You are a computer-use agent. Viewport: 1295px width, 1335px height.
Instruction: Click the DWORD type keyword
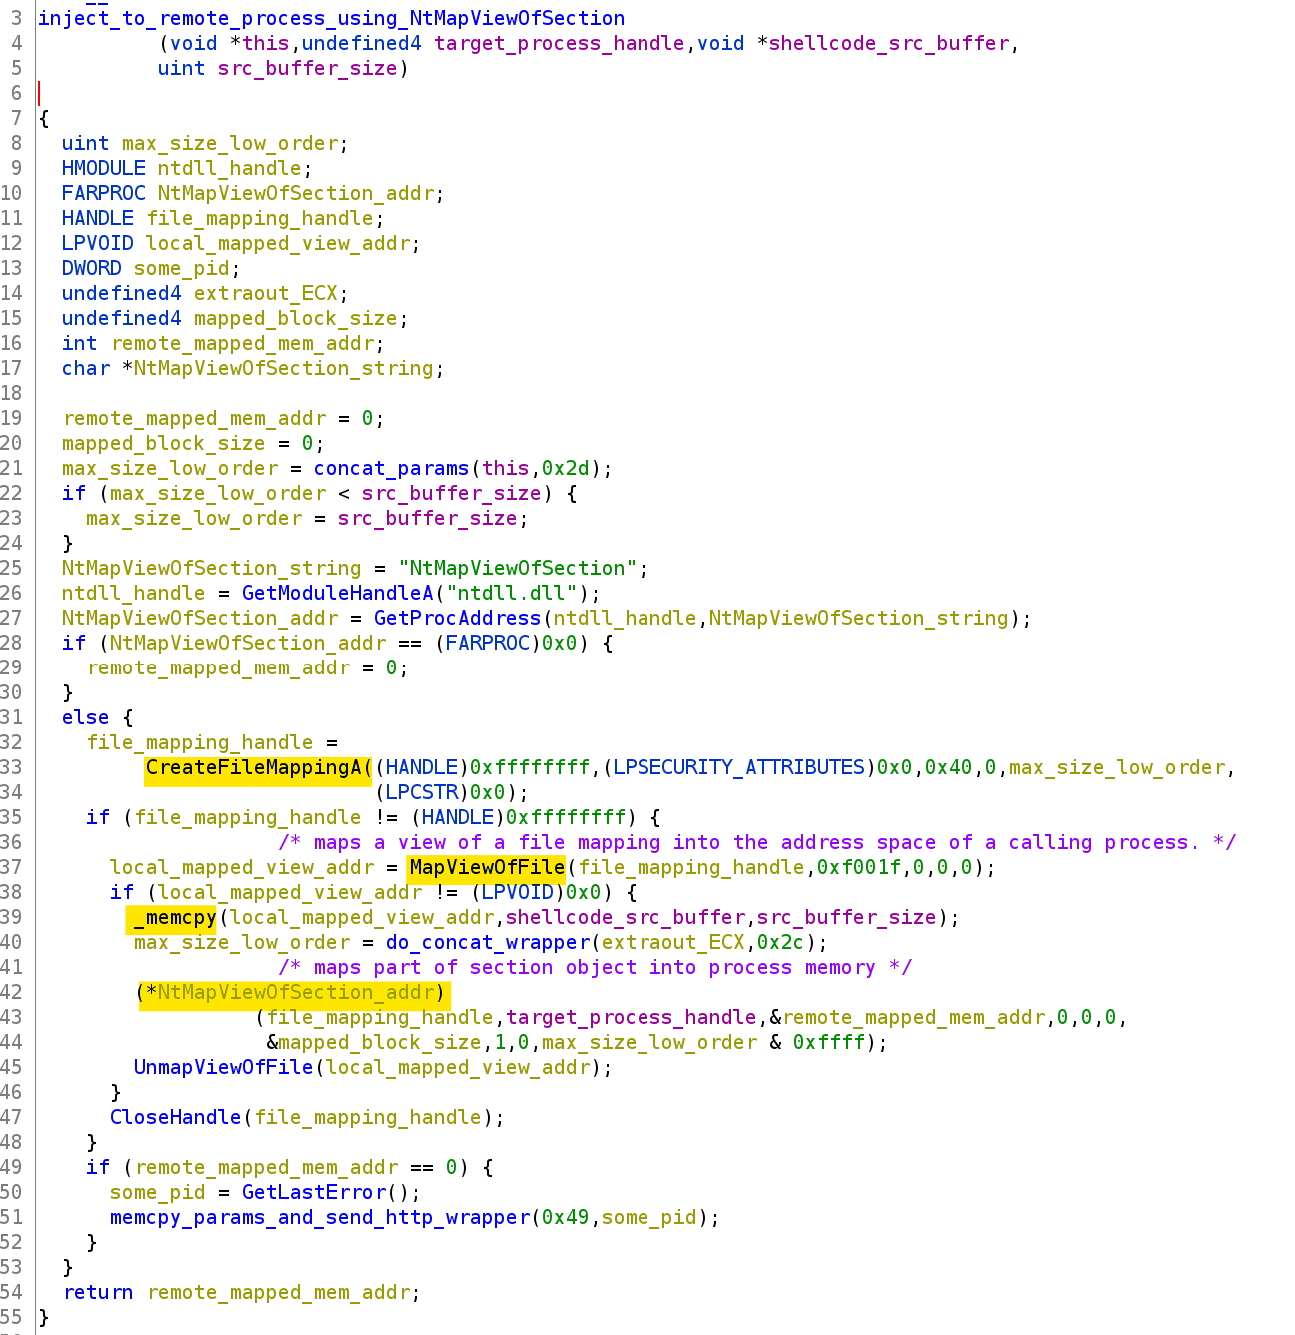pyautogui.click(x=91, y=268)
